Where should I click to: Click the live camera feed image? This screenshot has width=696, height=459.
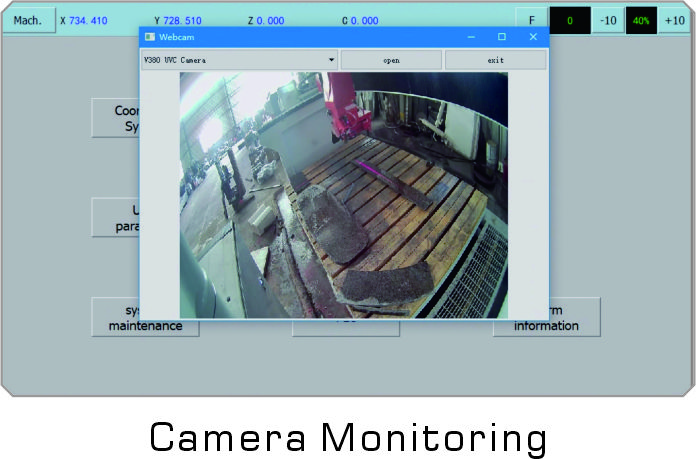pyautogui.click(x=343, y=195)
